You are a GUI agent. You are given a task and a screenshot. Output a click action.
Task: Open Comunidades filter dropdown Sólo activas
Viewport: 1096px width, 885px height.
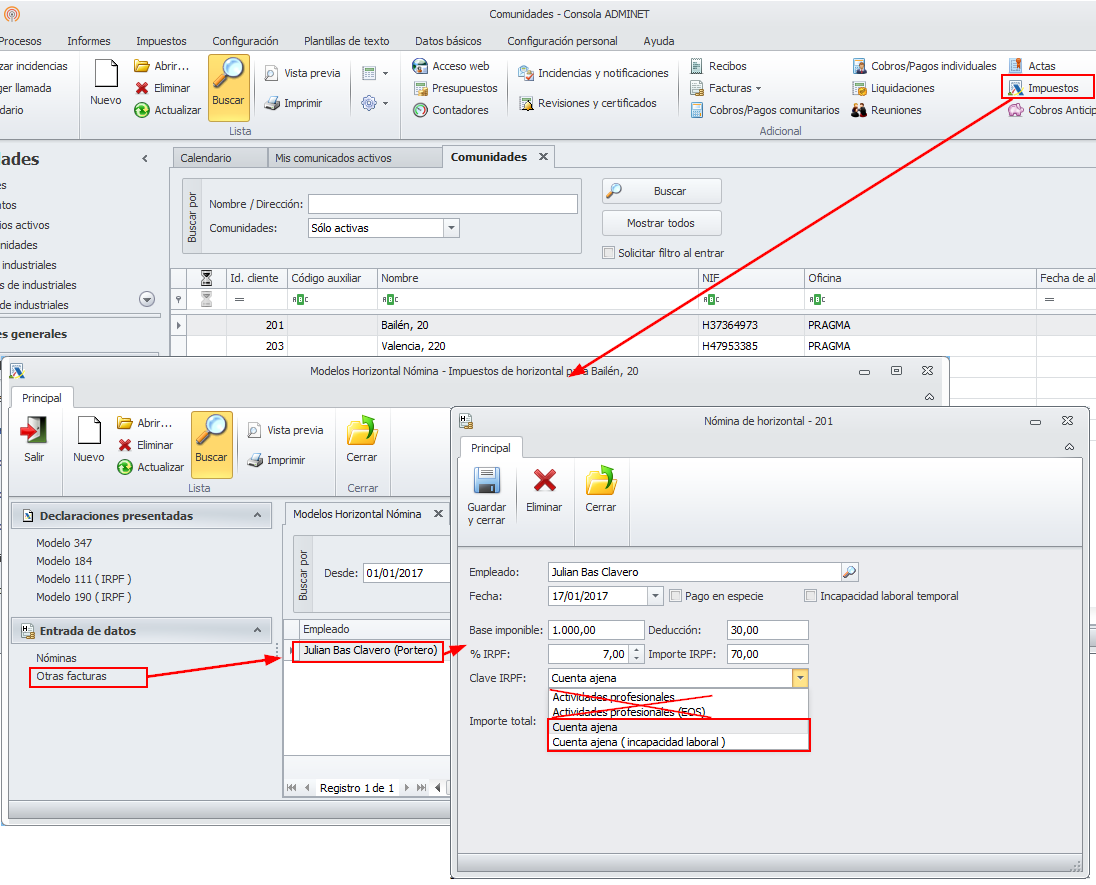[x=451, y=228]
